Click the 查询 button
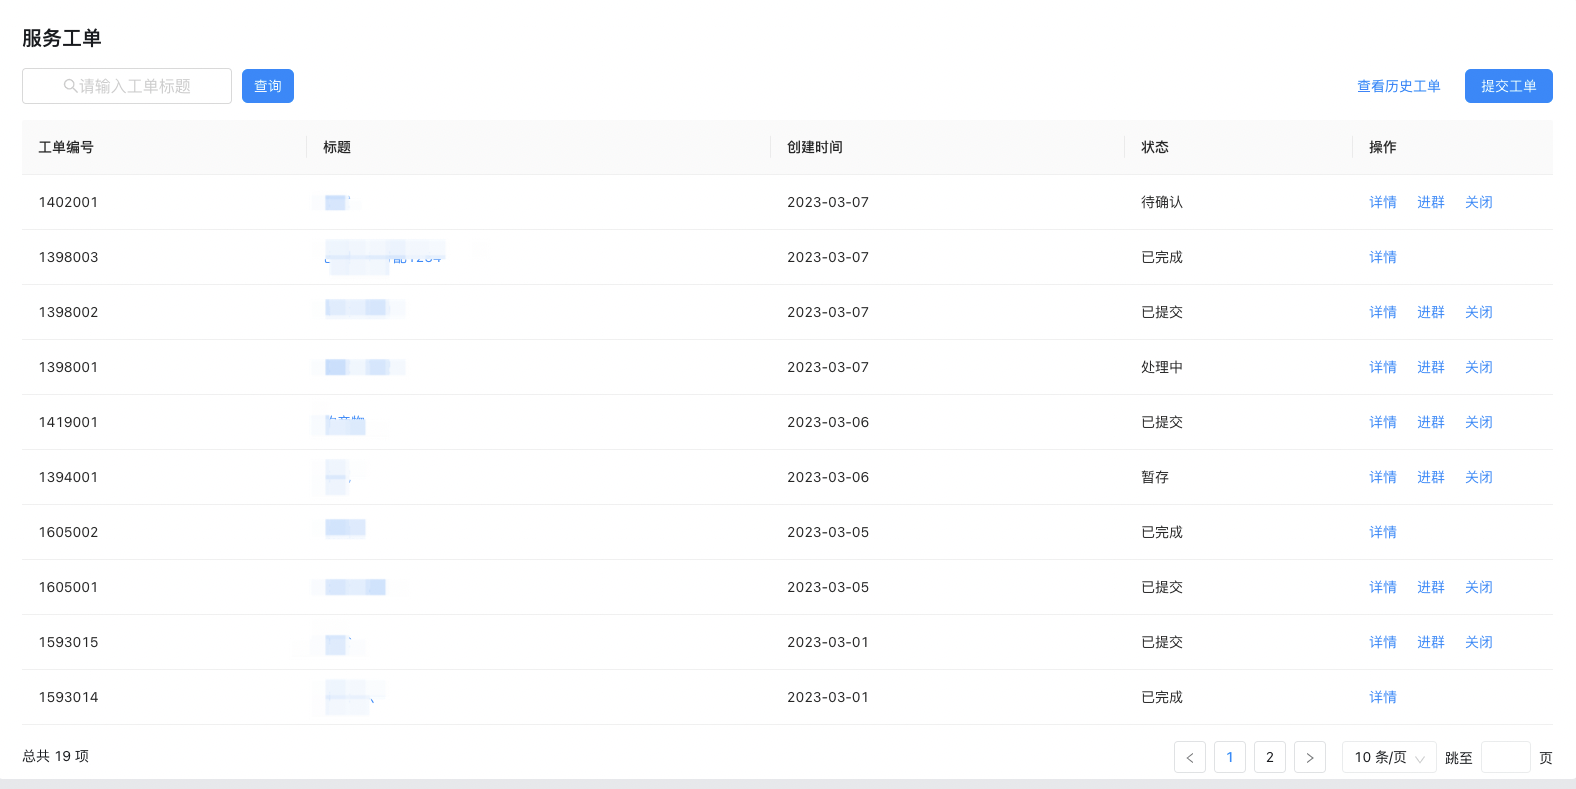 tap(268, 86)
